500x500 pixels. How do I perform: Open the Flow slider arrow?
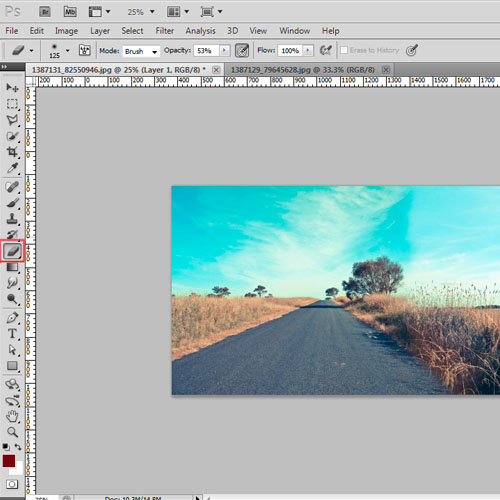308,50
